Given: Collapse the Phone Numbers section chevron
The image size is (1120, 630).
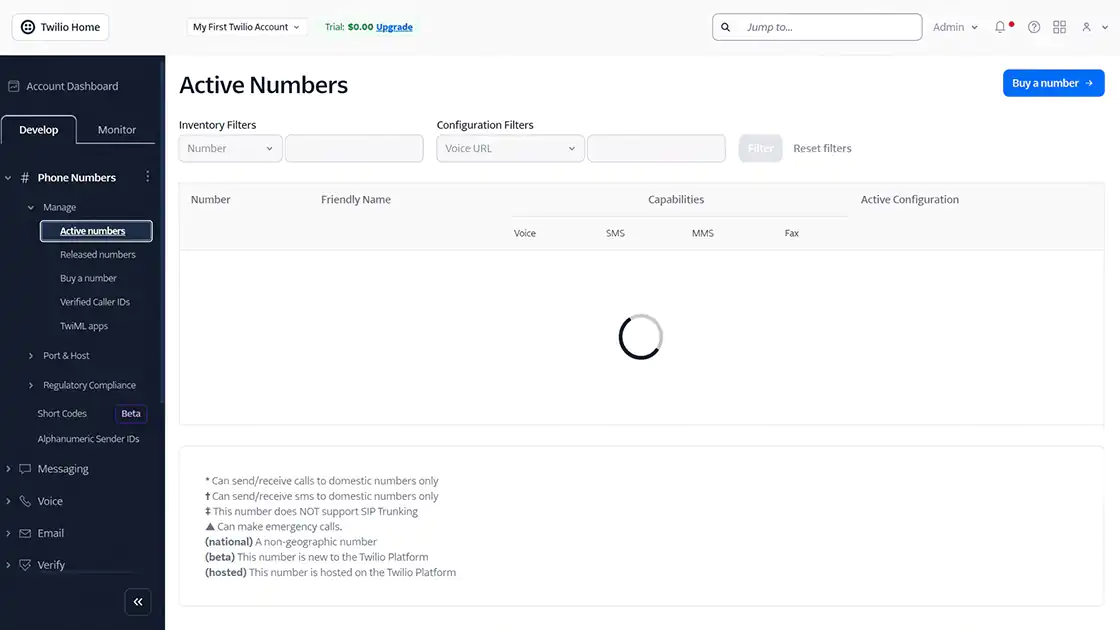Looking at the screenshot, I should coord(9,178).
